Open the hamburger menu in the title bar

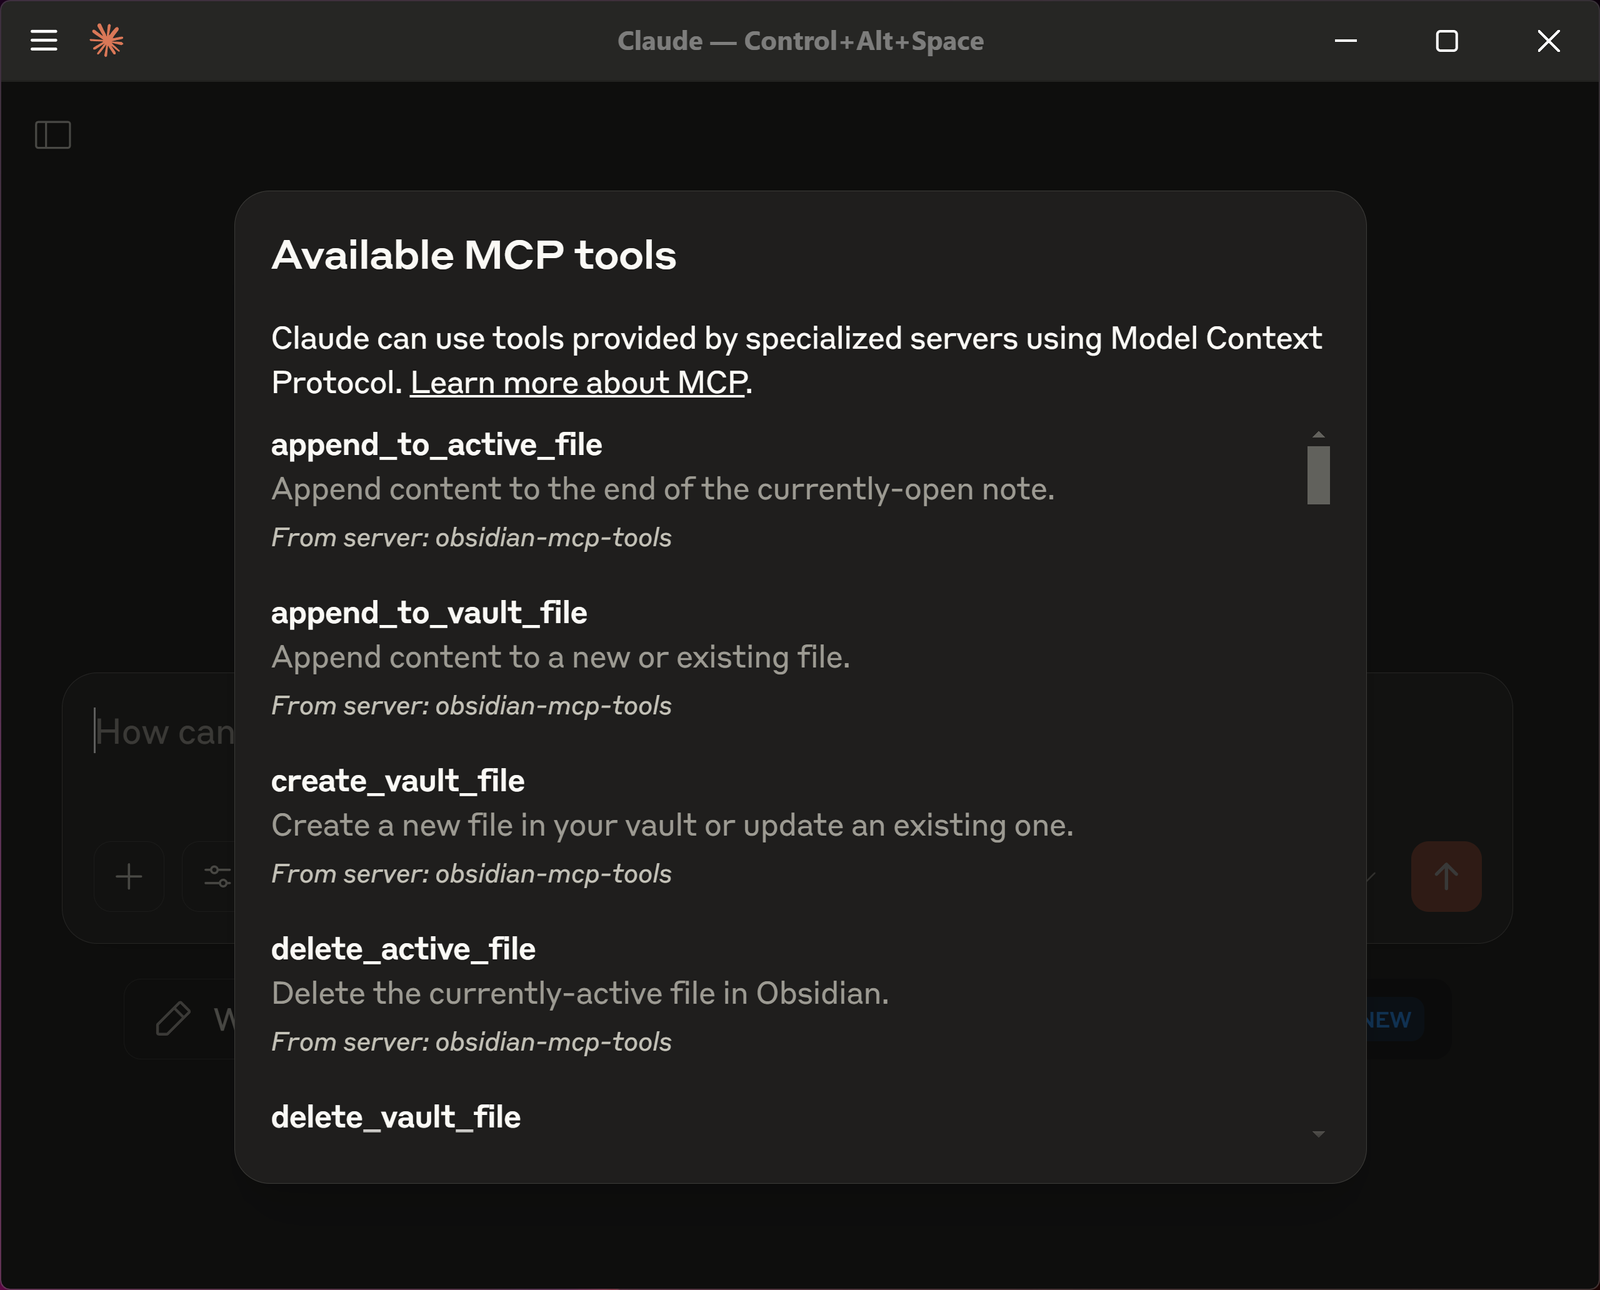44,40
